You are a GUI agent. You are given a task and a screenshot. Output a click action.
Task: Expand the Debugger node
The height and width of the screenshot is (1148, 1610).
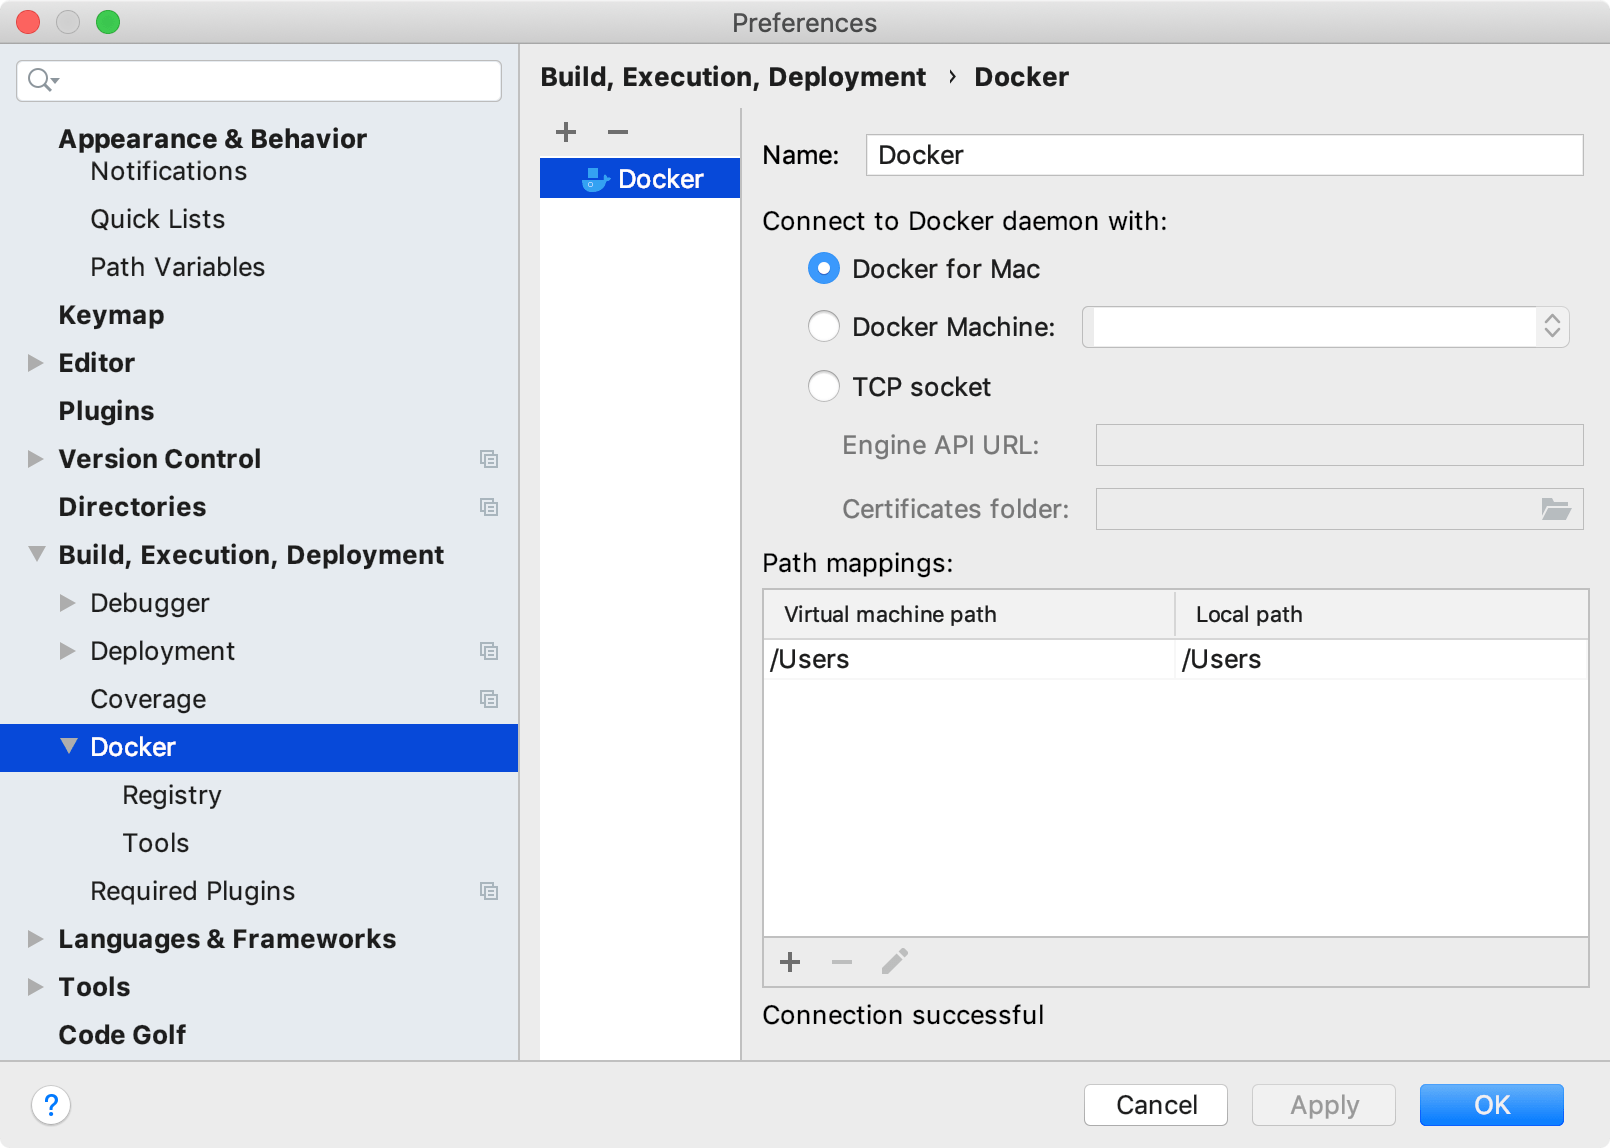coord(67,603)
